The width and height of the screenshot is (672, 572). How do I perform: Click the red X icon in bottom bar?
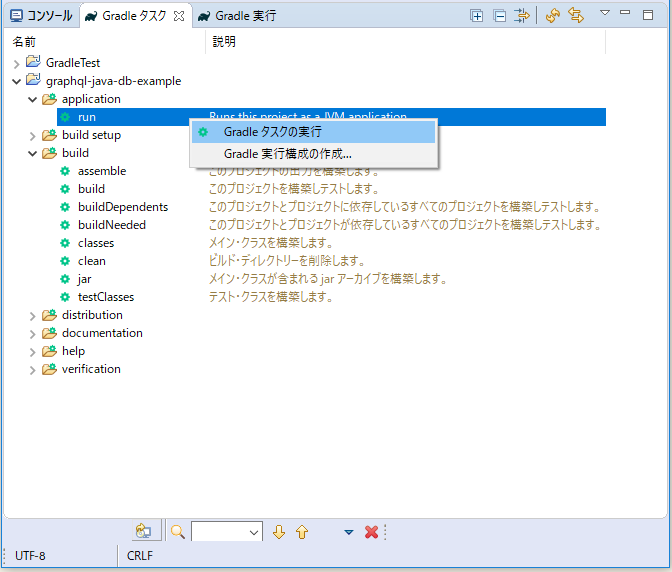click(371, 532)
